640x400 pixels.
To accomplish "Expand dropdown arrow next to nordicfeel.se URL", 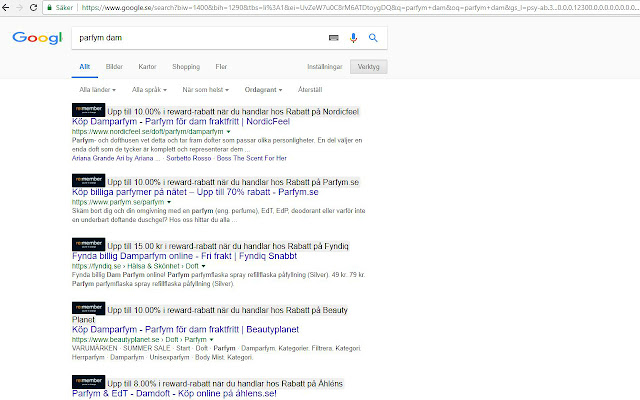I will pos(229,132).
